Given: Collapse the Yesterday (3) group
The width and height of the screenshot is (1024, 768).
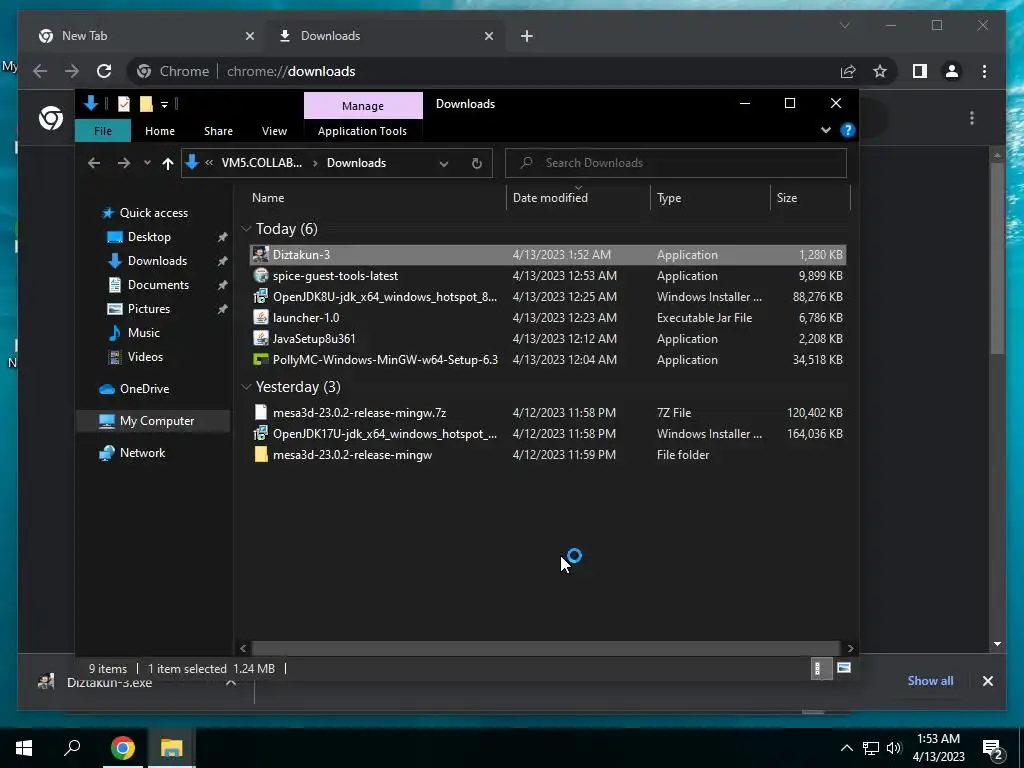Looking at the screenshot, I should click(x=246, y=387).
